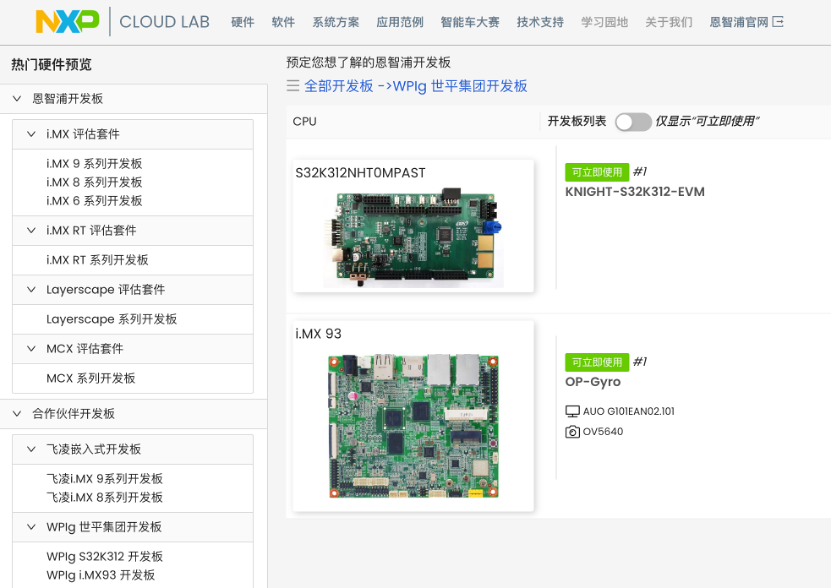Collapse the i.MX RT 评估套件 group
Image resolution: width=832 pixels, height=588 pixels.
click(31, 230)
